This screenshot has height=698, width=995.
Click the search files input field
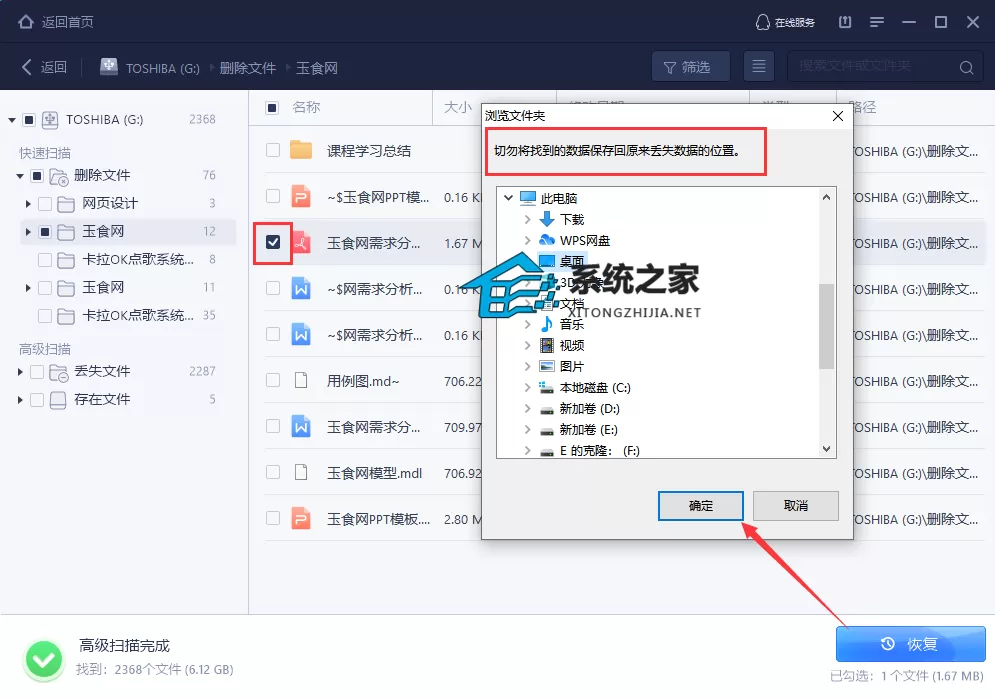tap(871, 67)
